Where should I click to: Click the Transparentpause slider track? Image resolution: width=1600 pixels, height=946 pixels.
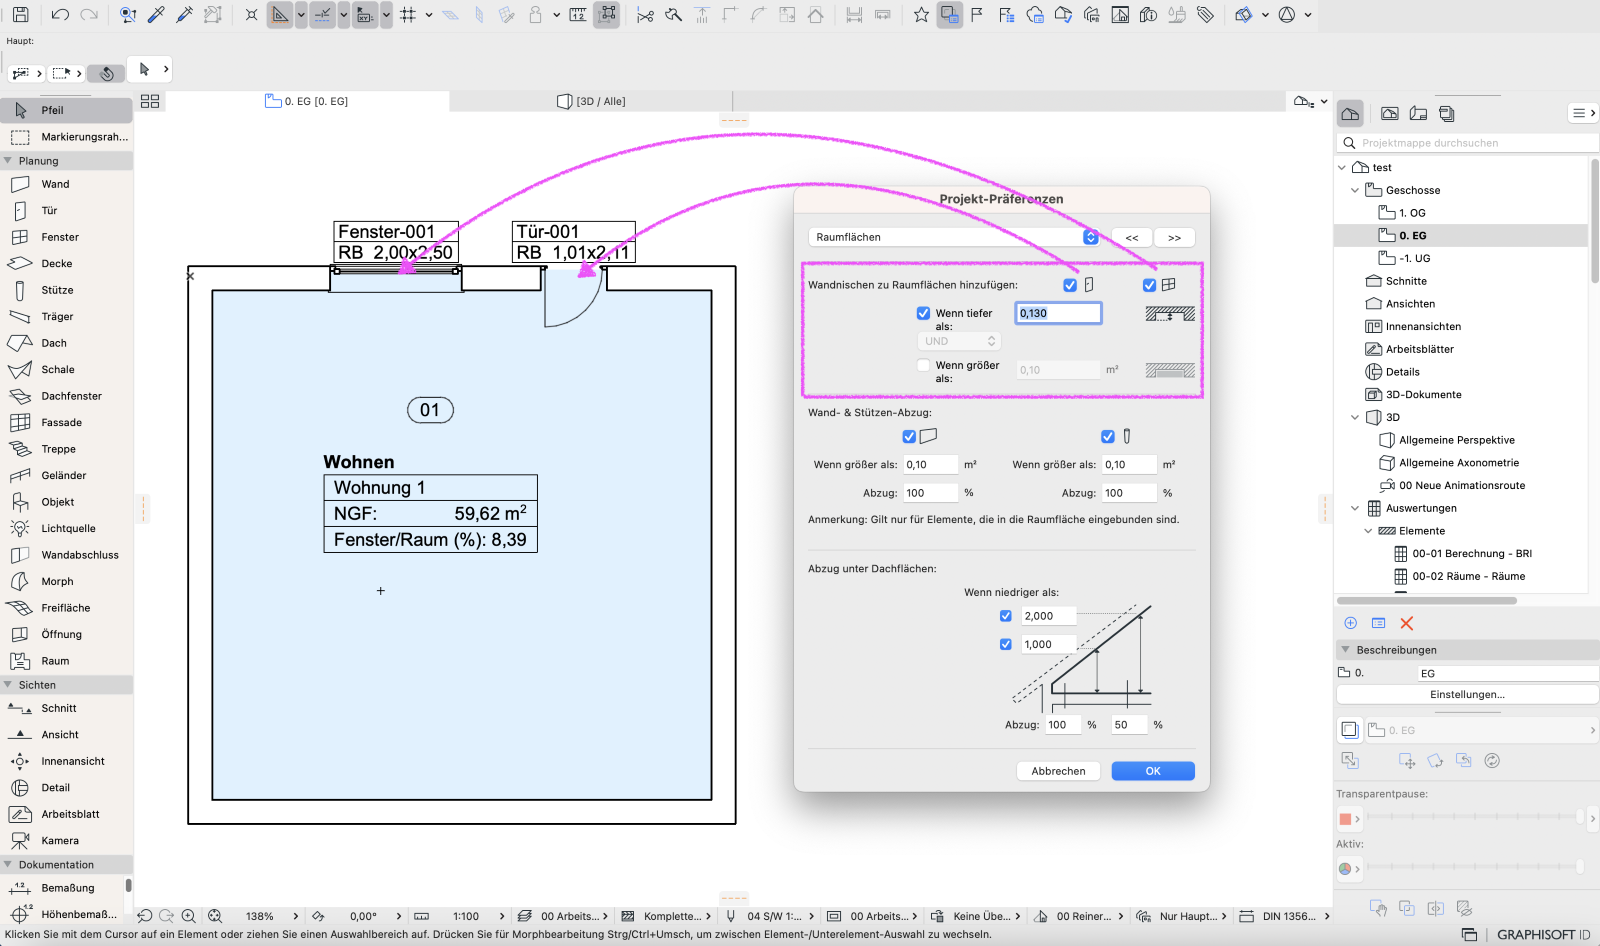pyautogui.click(x=1473, y=818)
